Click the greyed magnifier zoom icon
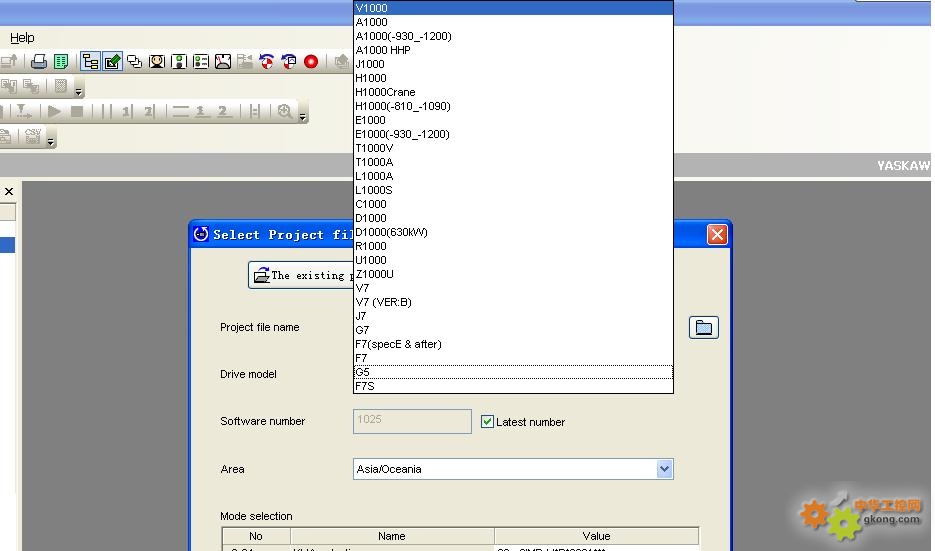 coord(285,111)
